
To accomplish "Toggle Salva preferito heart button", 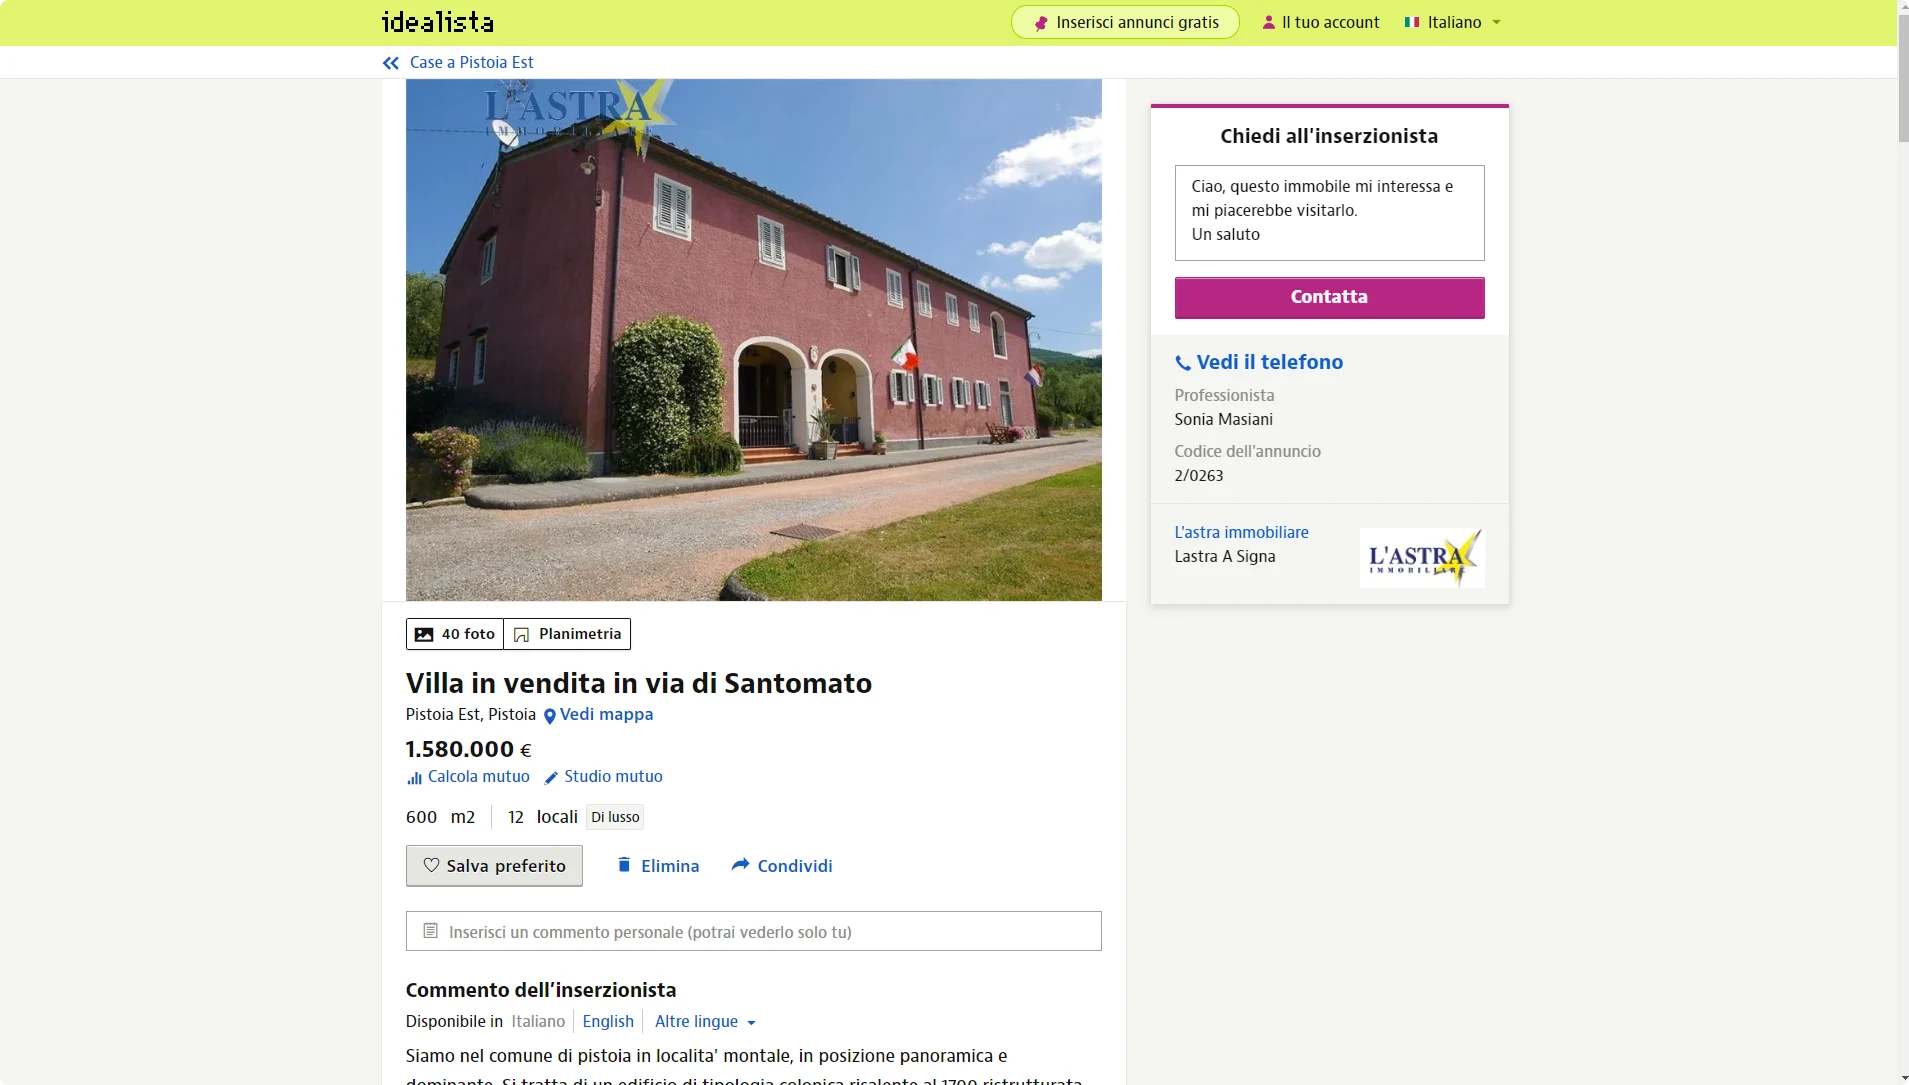I will [494, 866].
